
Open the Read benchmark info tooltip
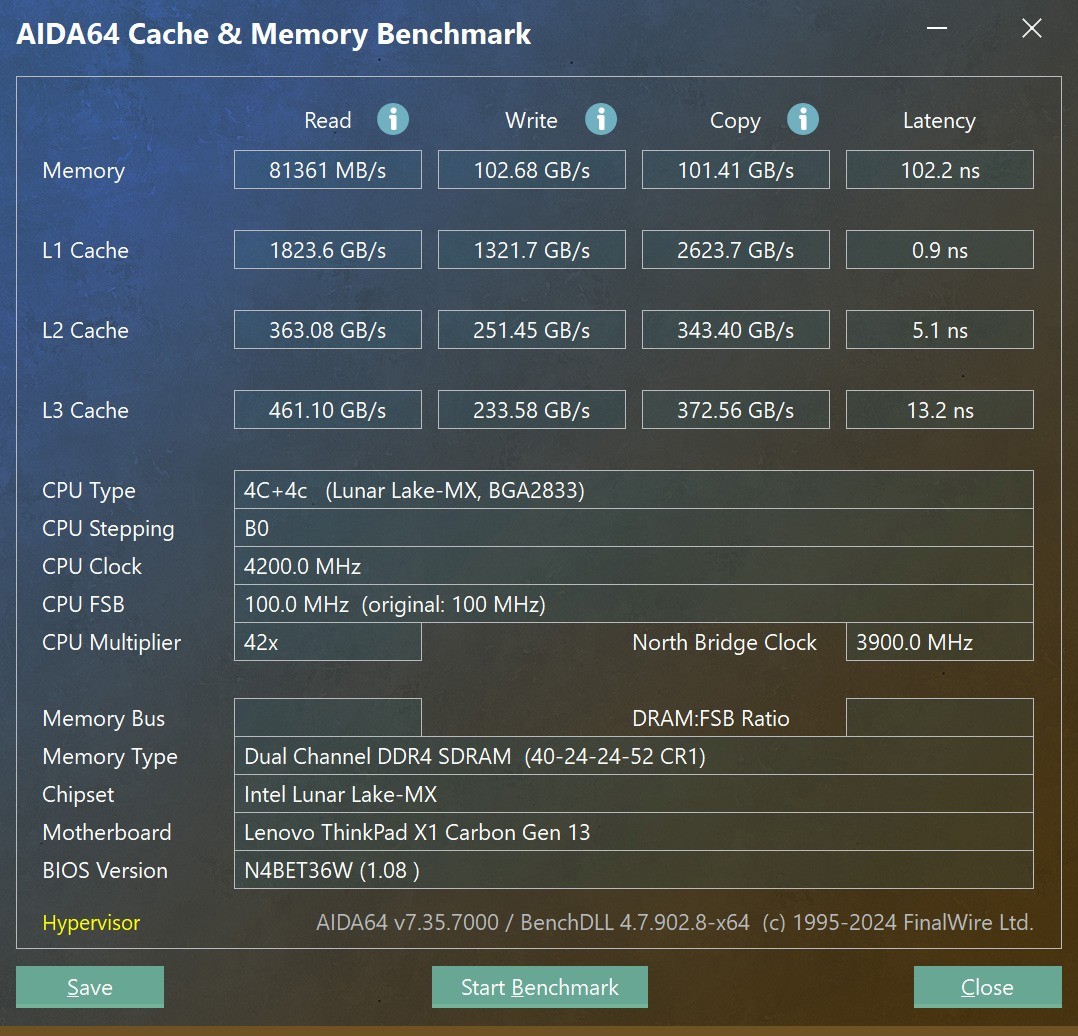[393, 119]
